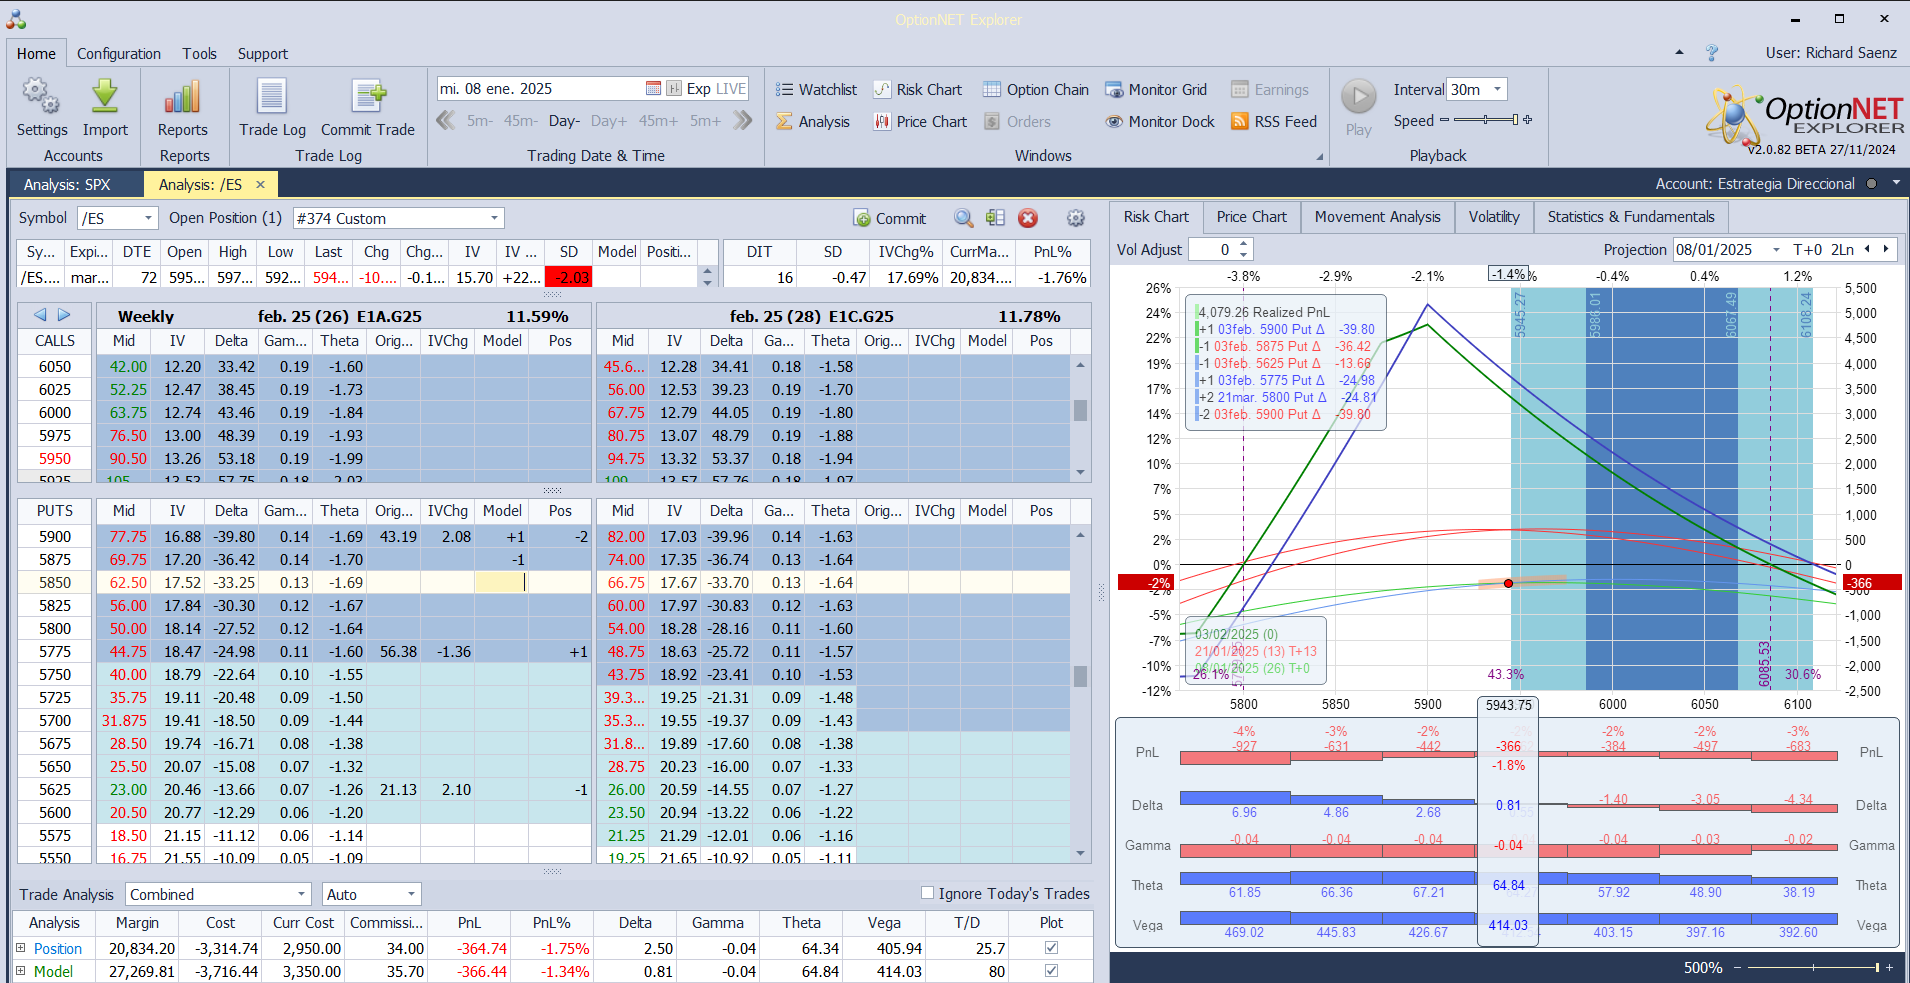1910x983 pixels.
Task: Open the Risk Chart window from ribbon
Action: pyautogui.click(x=917, y=90)
